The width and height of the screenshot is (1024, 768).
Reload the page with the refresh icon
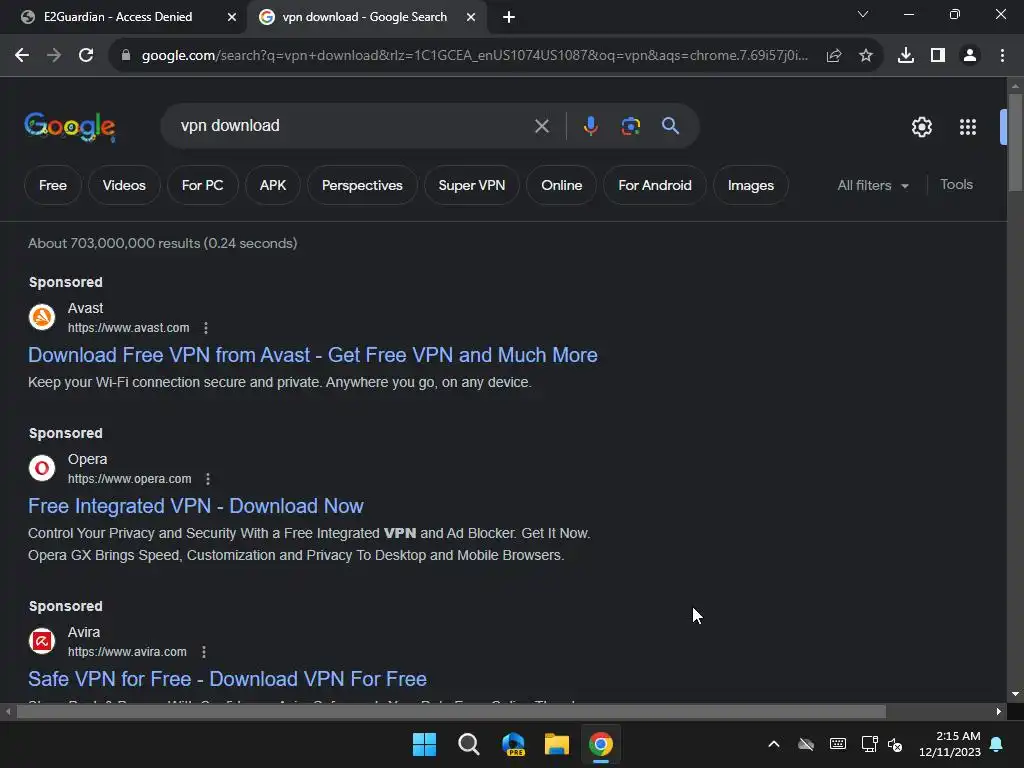coord(86,56)
